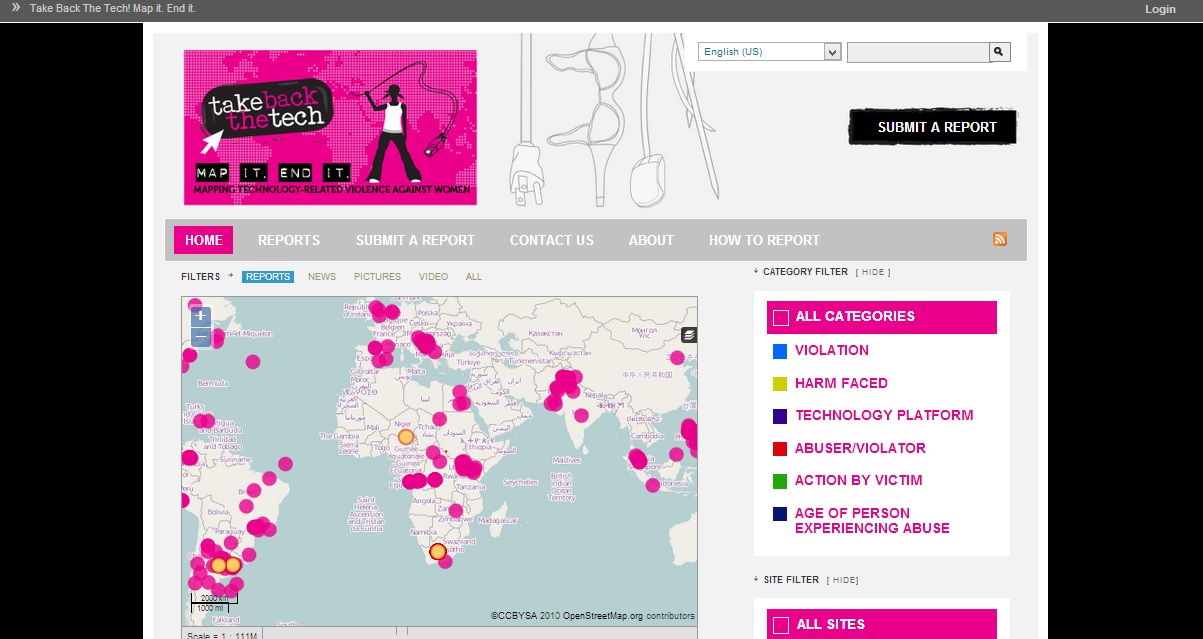This screenshot has width=1203, height=639.
Task: Click the pink marker near Bermuda coast
Action: [x=252, y=361]
